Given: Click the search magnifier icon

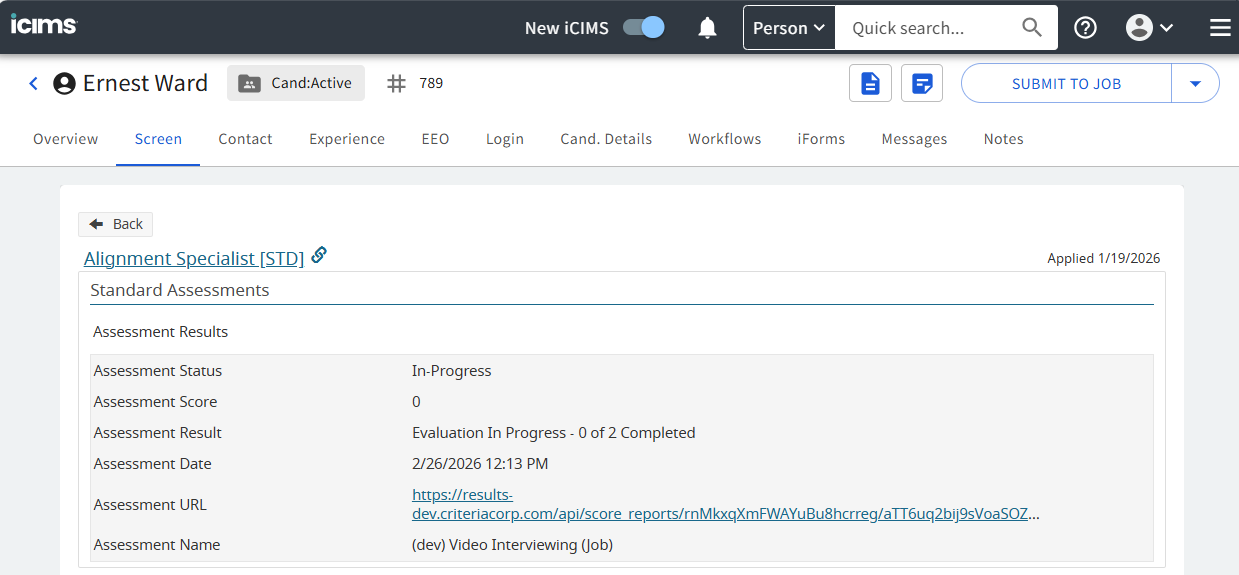Looking at the screenshot, I should 1032,28.
